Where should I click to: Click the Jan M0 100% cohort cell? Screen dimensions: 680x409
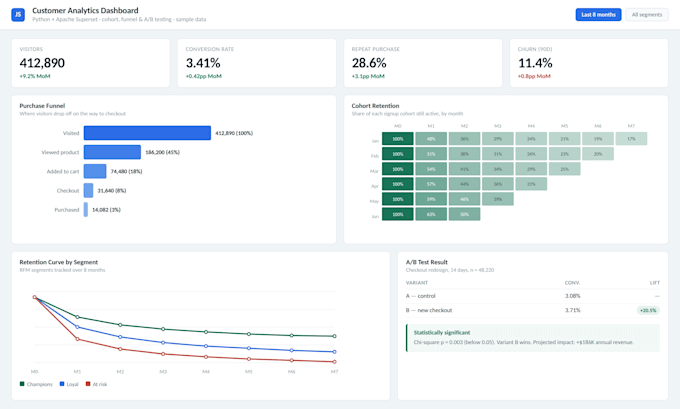(x=398, y=139)
